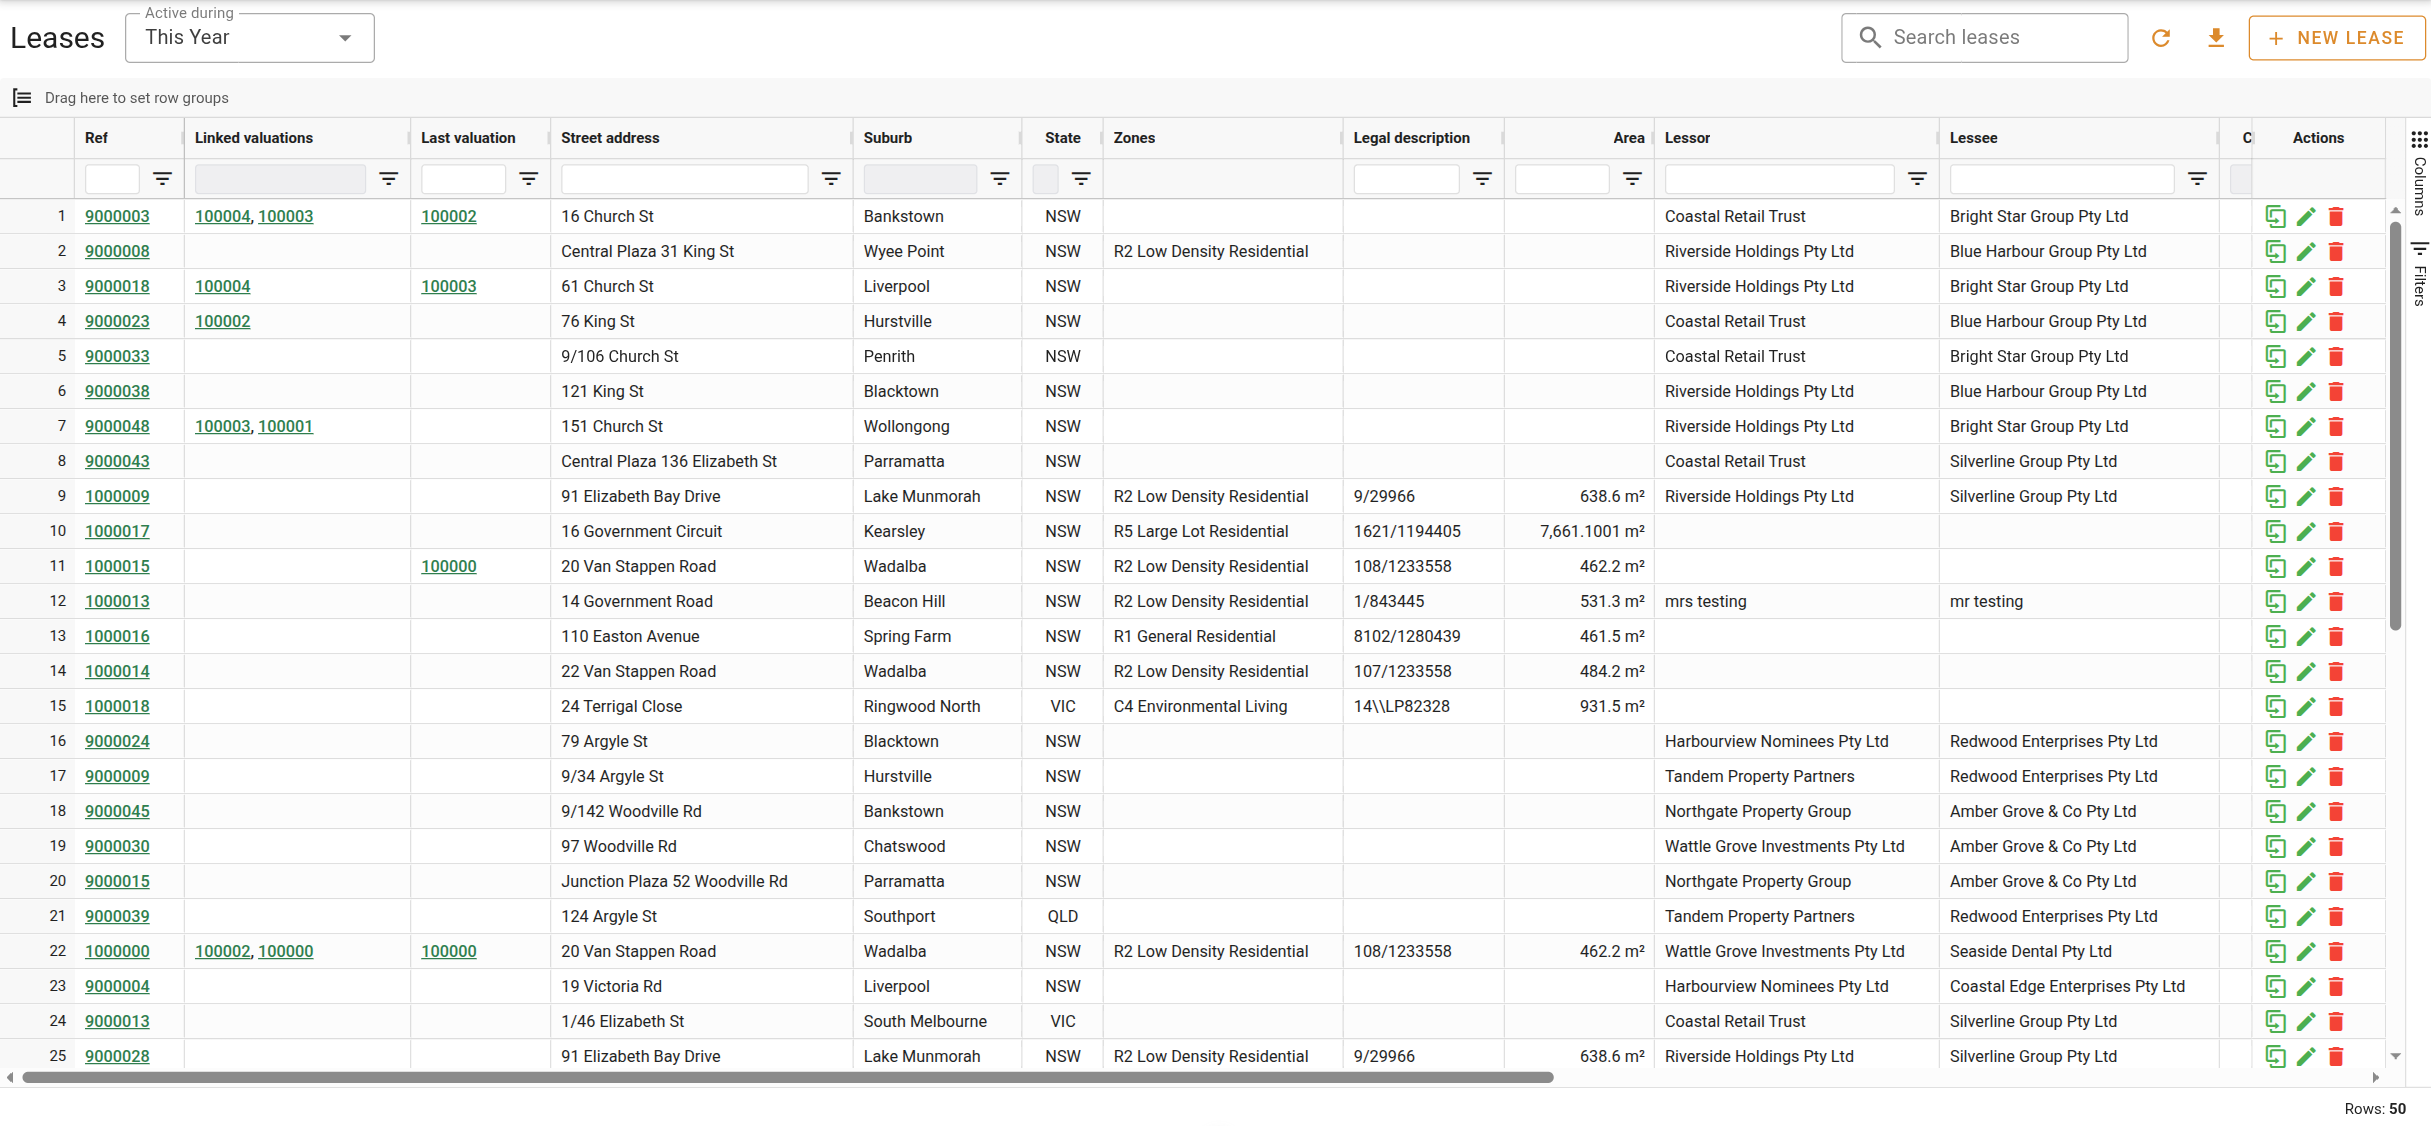Open filter menu for Street address column
Image resolution: width=2431 pixels, height=1126 pixels.
(x=831, y=179)
